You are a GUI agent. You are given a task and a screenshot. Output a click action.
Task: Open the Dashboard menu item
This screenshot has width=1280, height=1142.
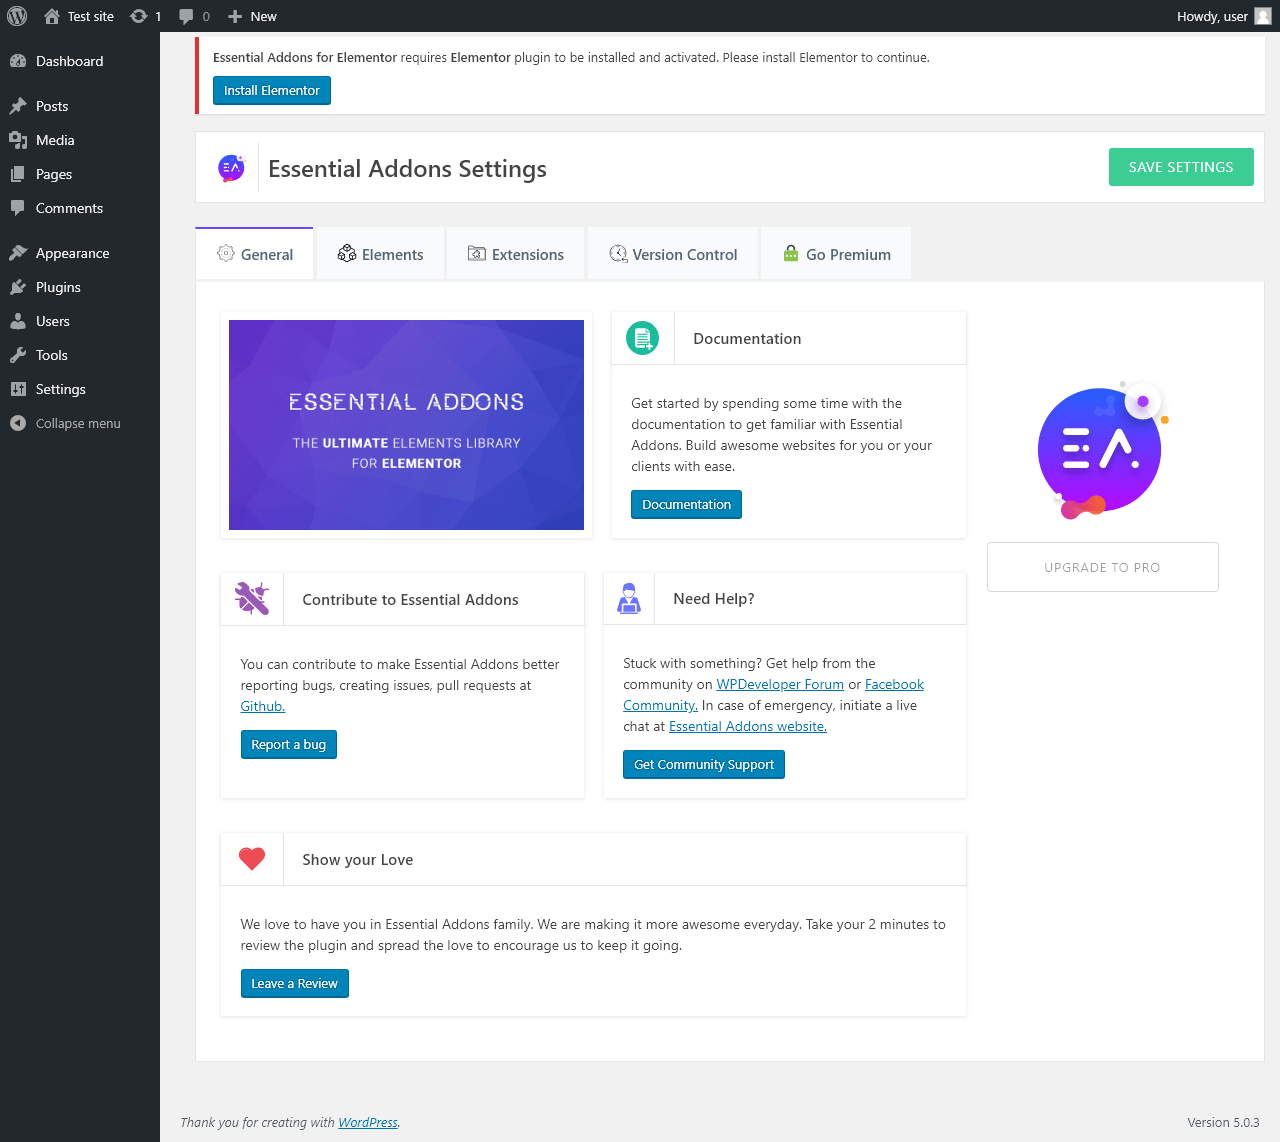80,61
